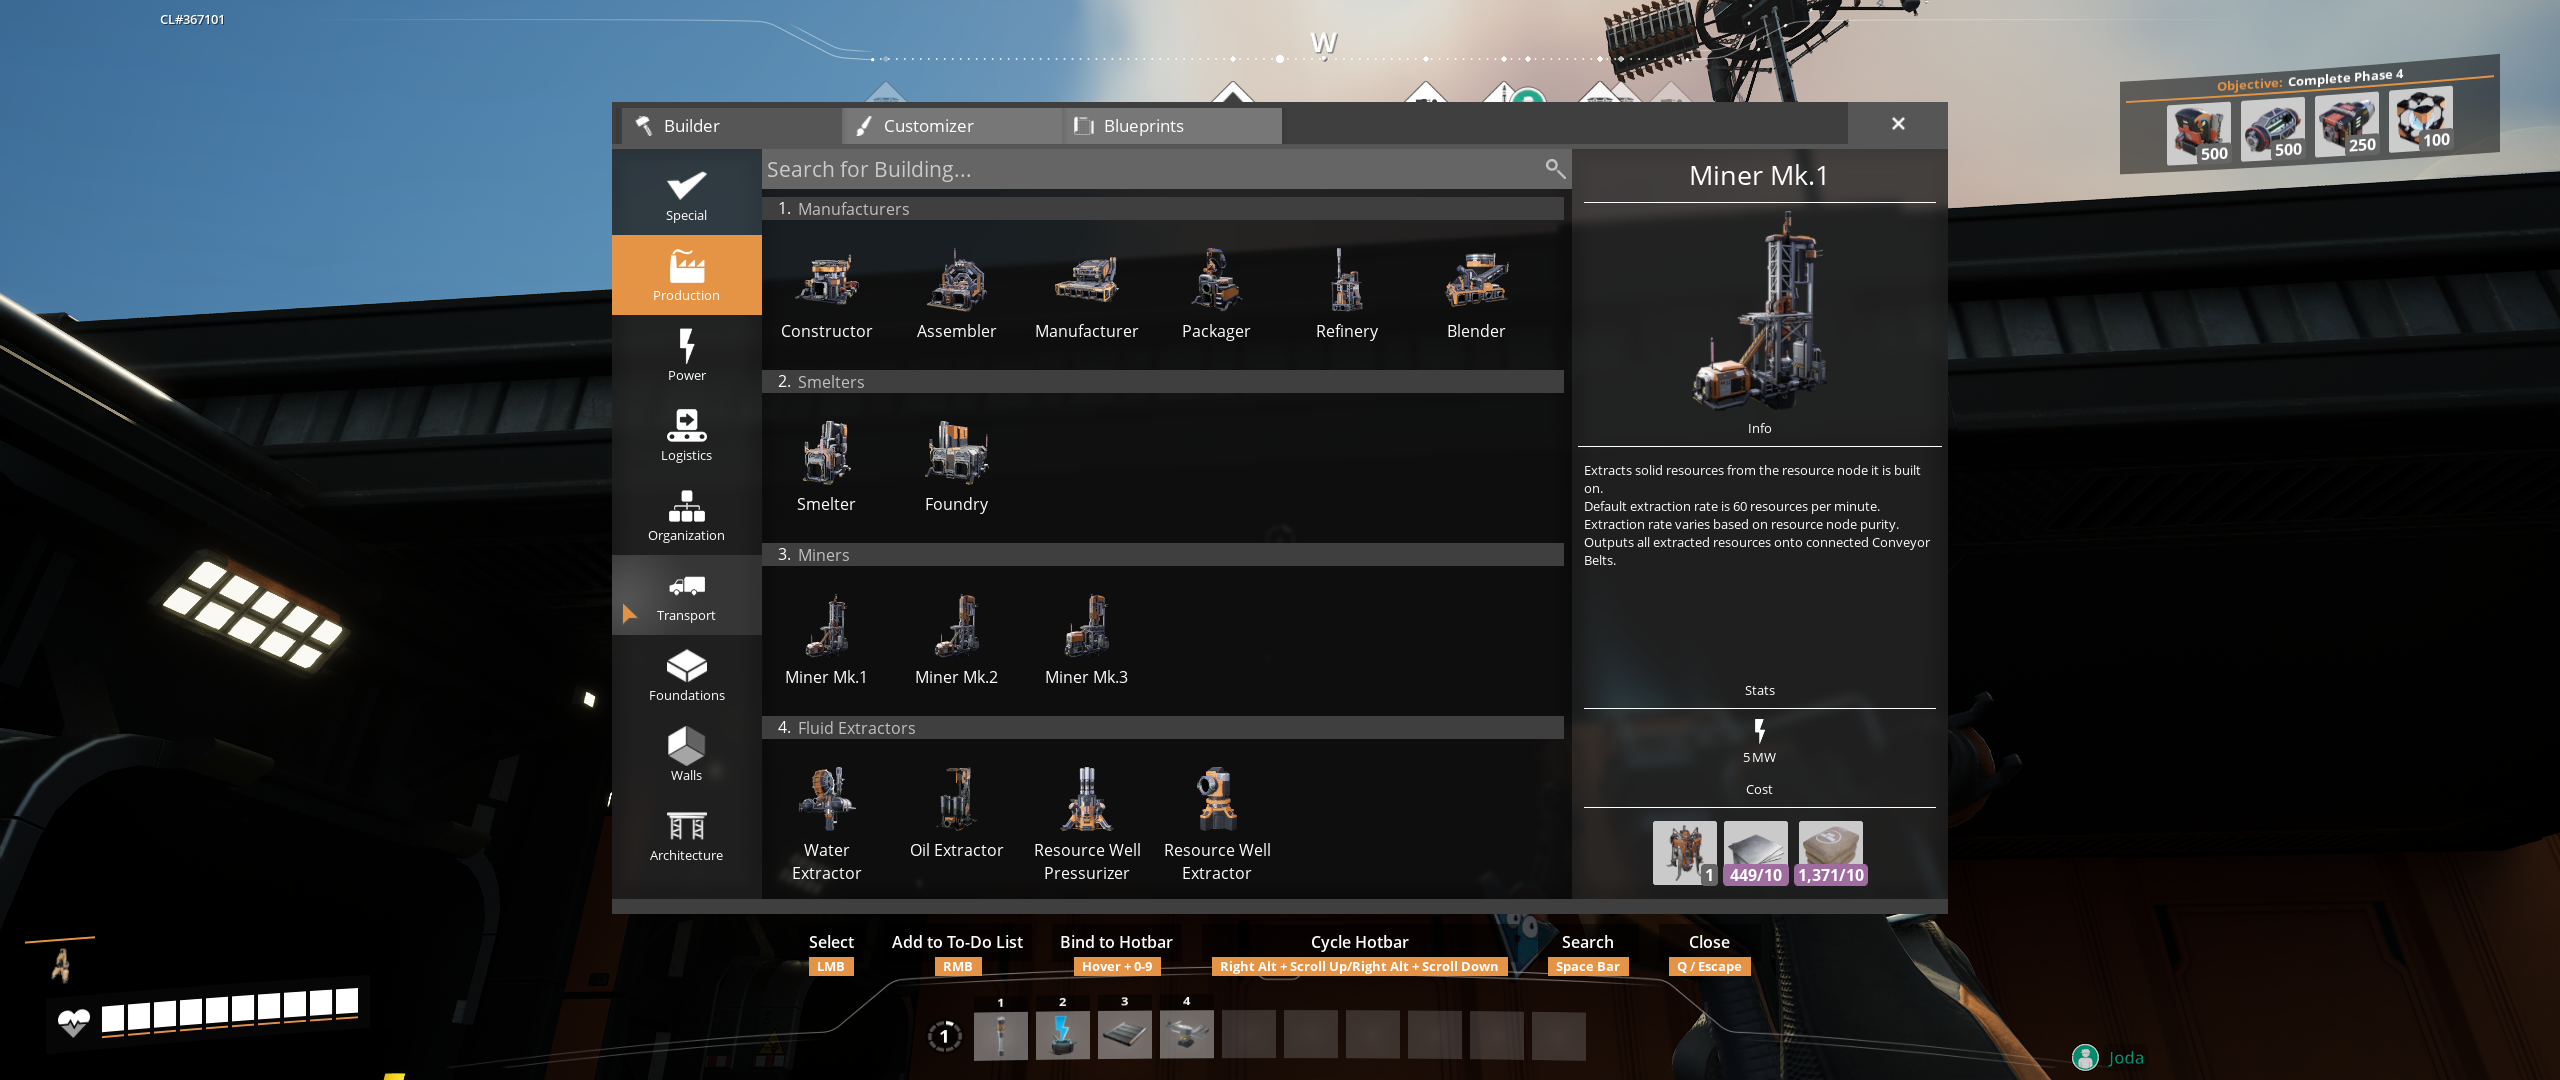
Task: Click the Fluid Extractors section header
Action: tap(1163, 727)
